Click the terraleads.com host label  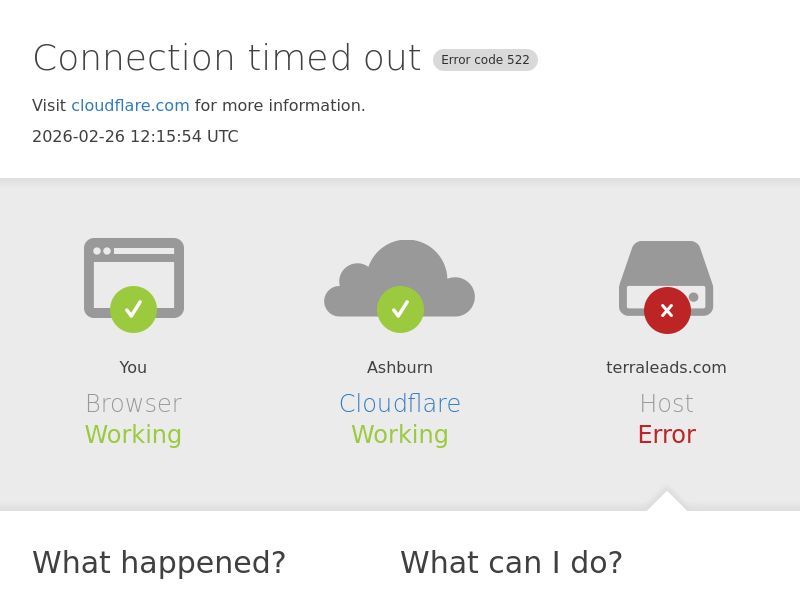pyautogui.click(x=666, y=368)
